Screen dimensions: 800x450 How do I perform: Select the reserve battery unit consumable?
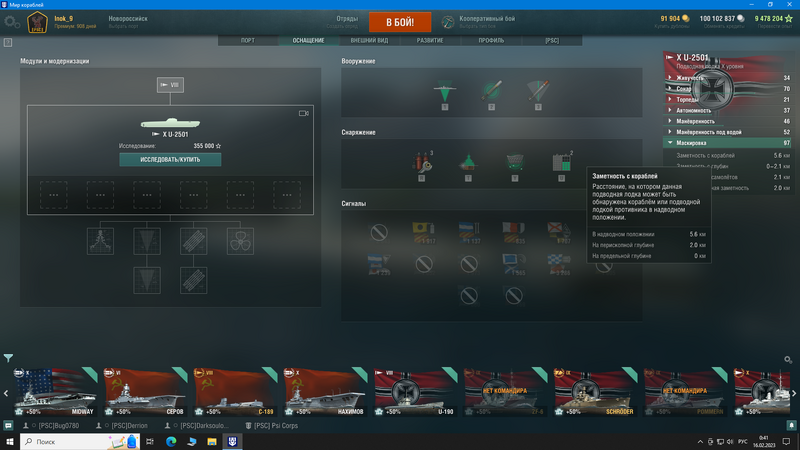tap(562, 162)
